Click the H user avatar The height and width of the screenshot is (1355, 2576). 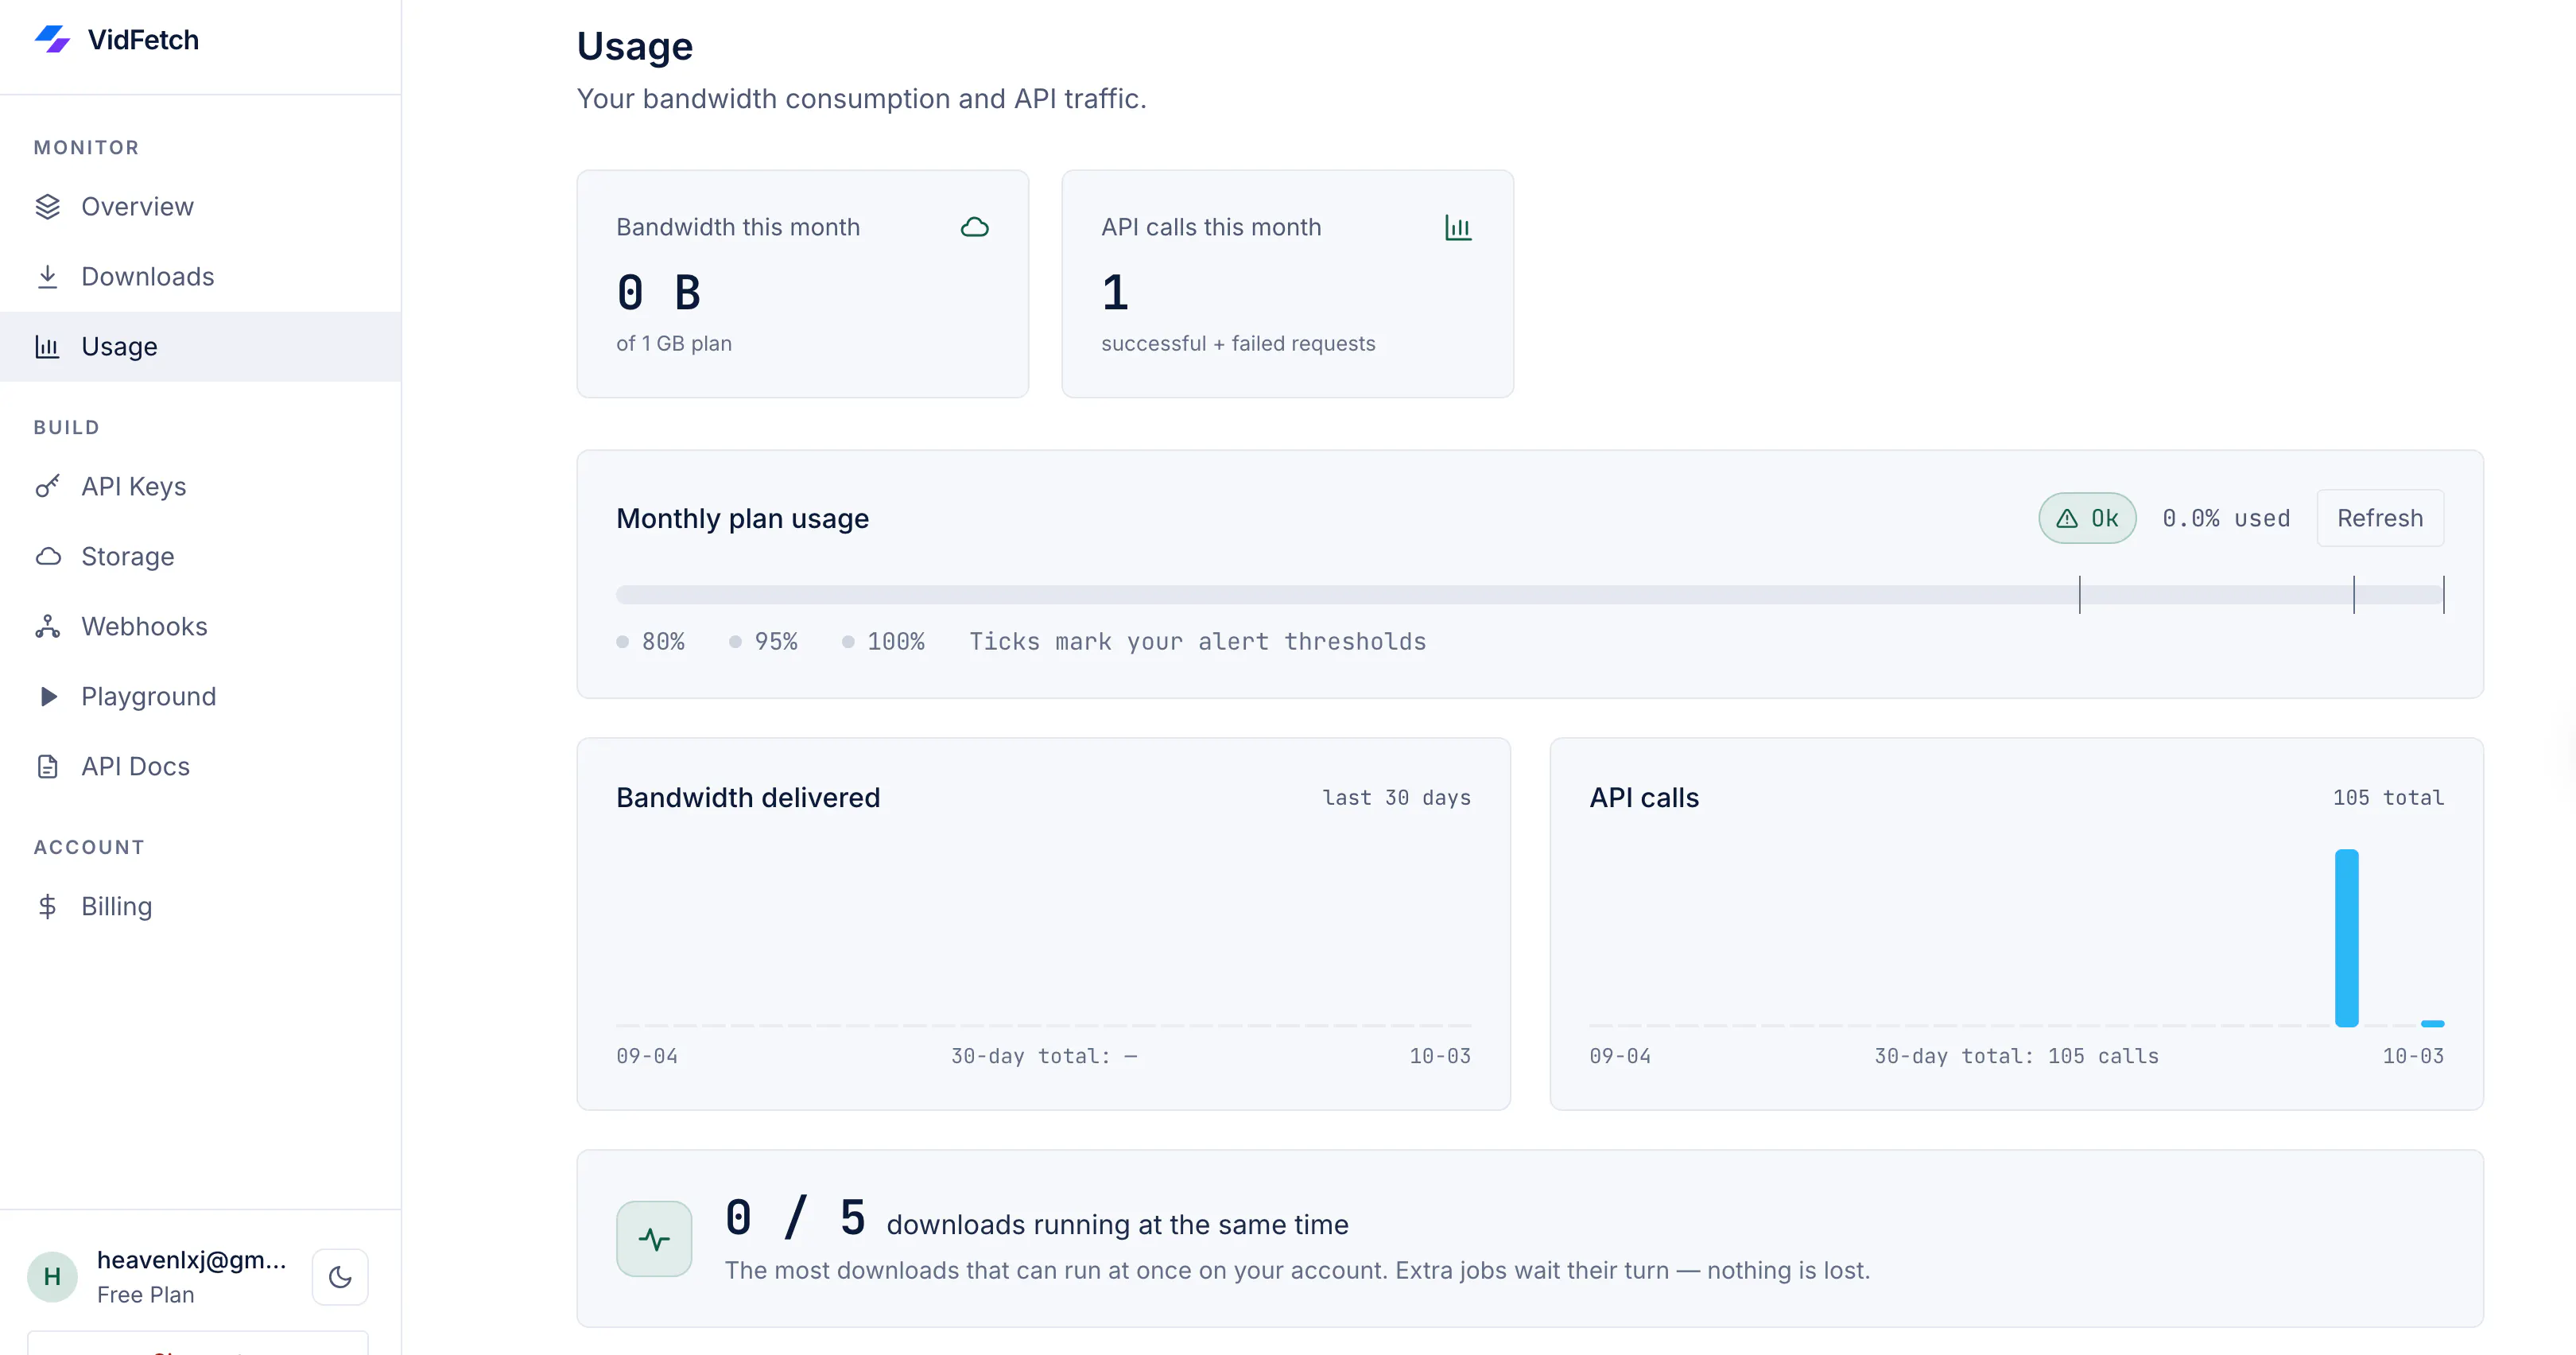click(x=52, y=1277)
